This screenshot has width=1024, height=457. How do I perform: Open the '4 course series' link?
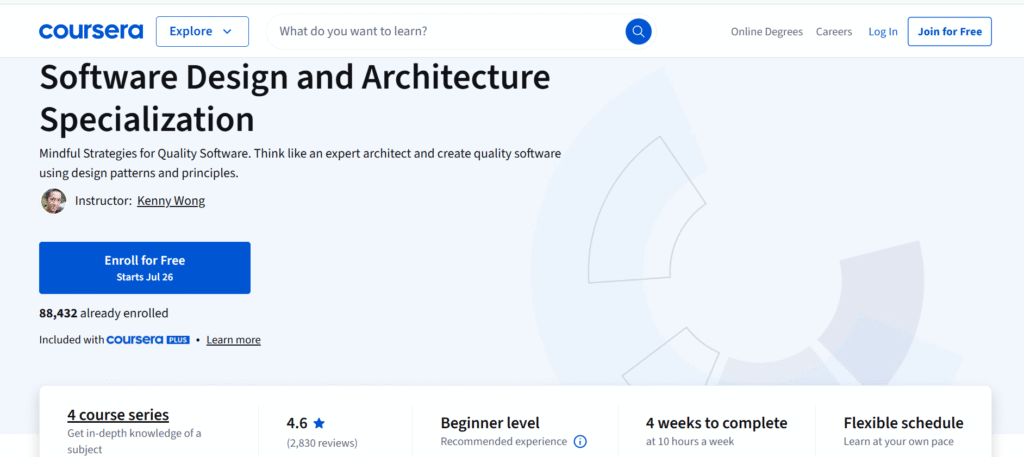coord(118,415)
